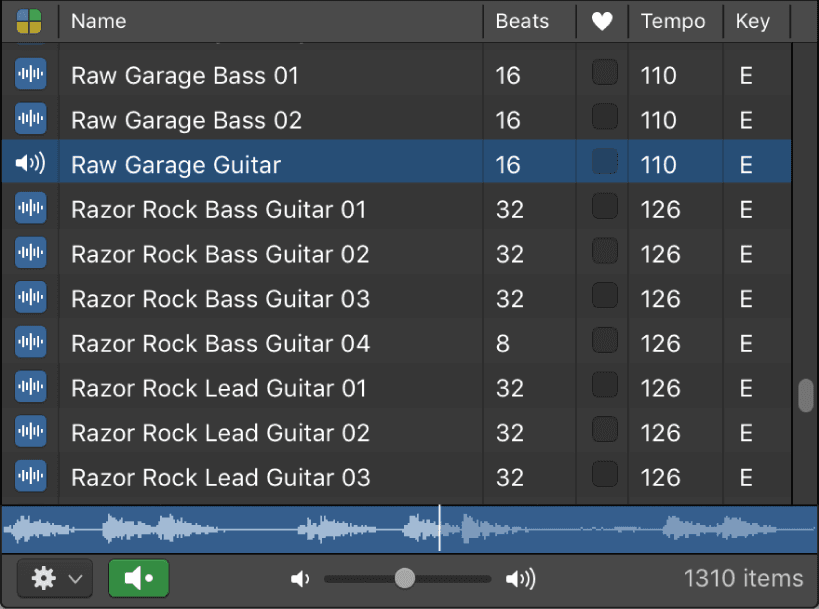Click the waveform preview playhead area
819x609 pixels.
[439, 529]
